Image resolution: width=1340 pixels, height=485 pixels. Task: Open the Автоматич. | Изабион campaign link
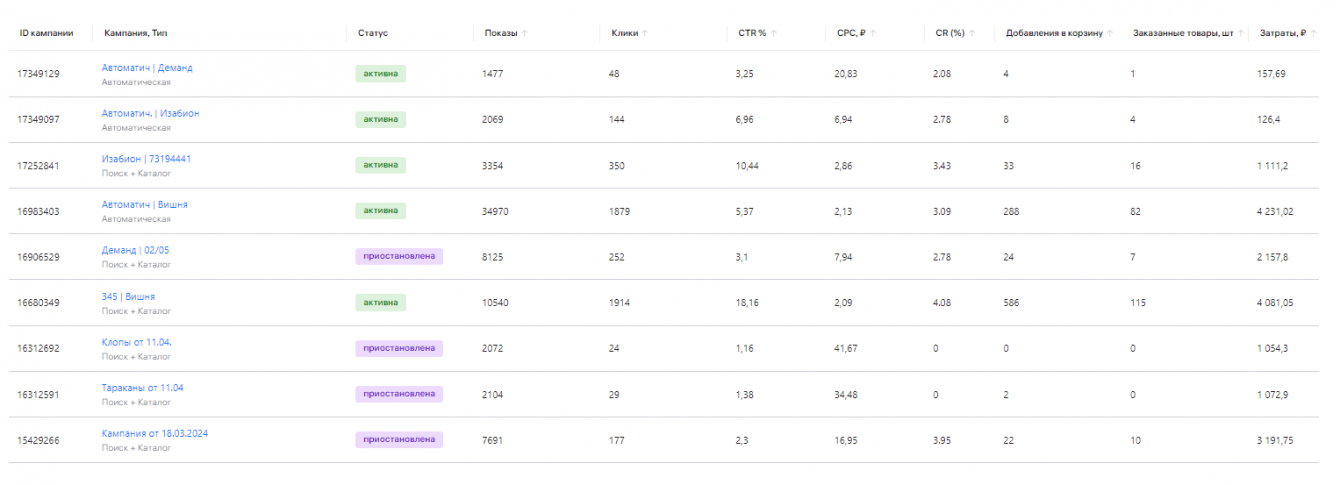pyautogui.click(x=150, y=113)
